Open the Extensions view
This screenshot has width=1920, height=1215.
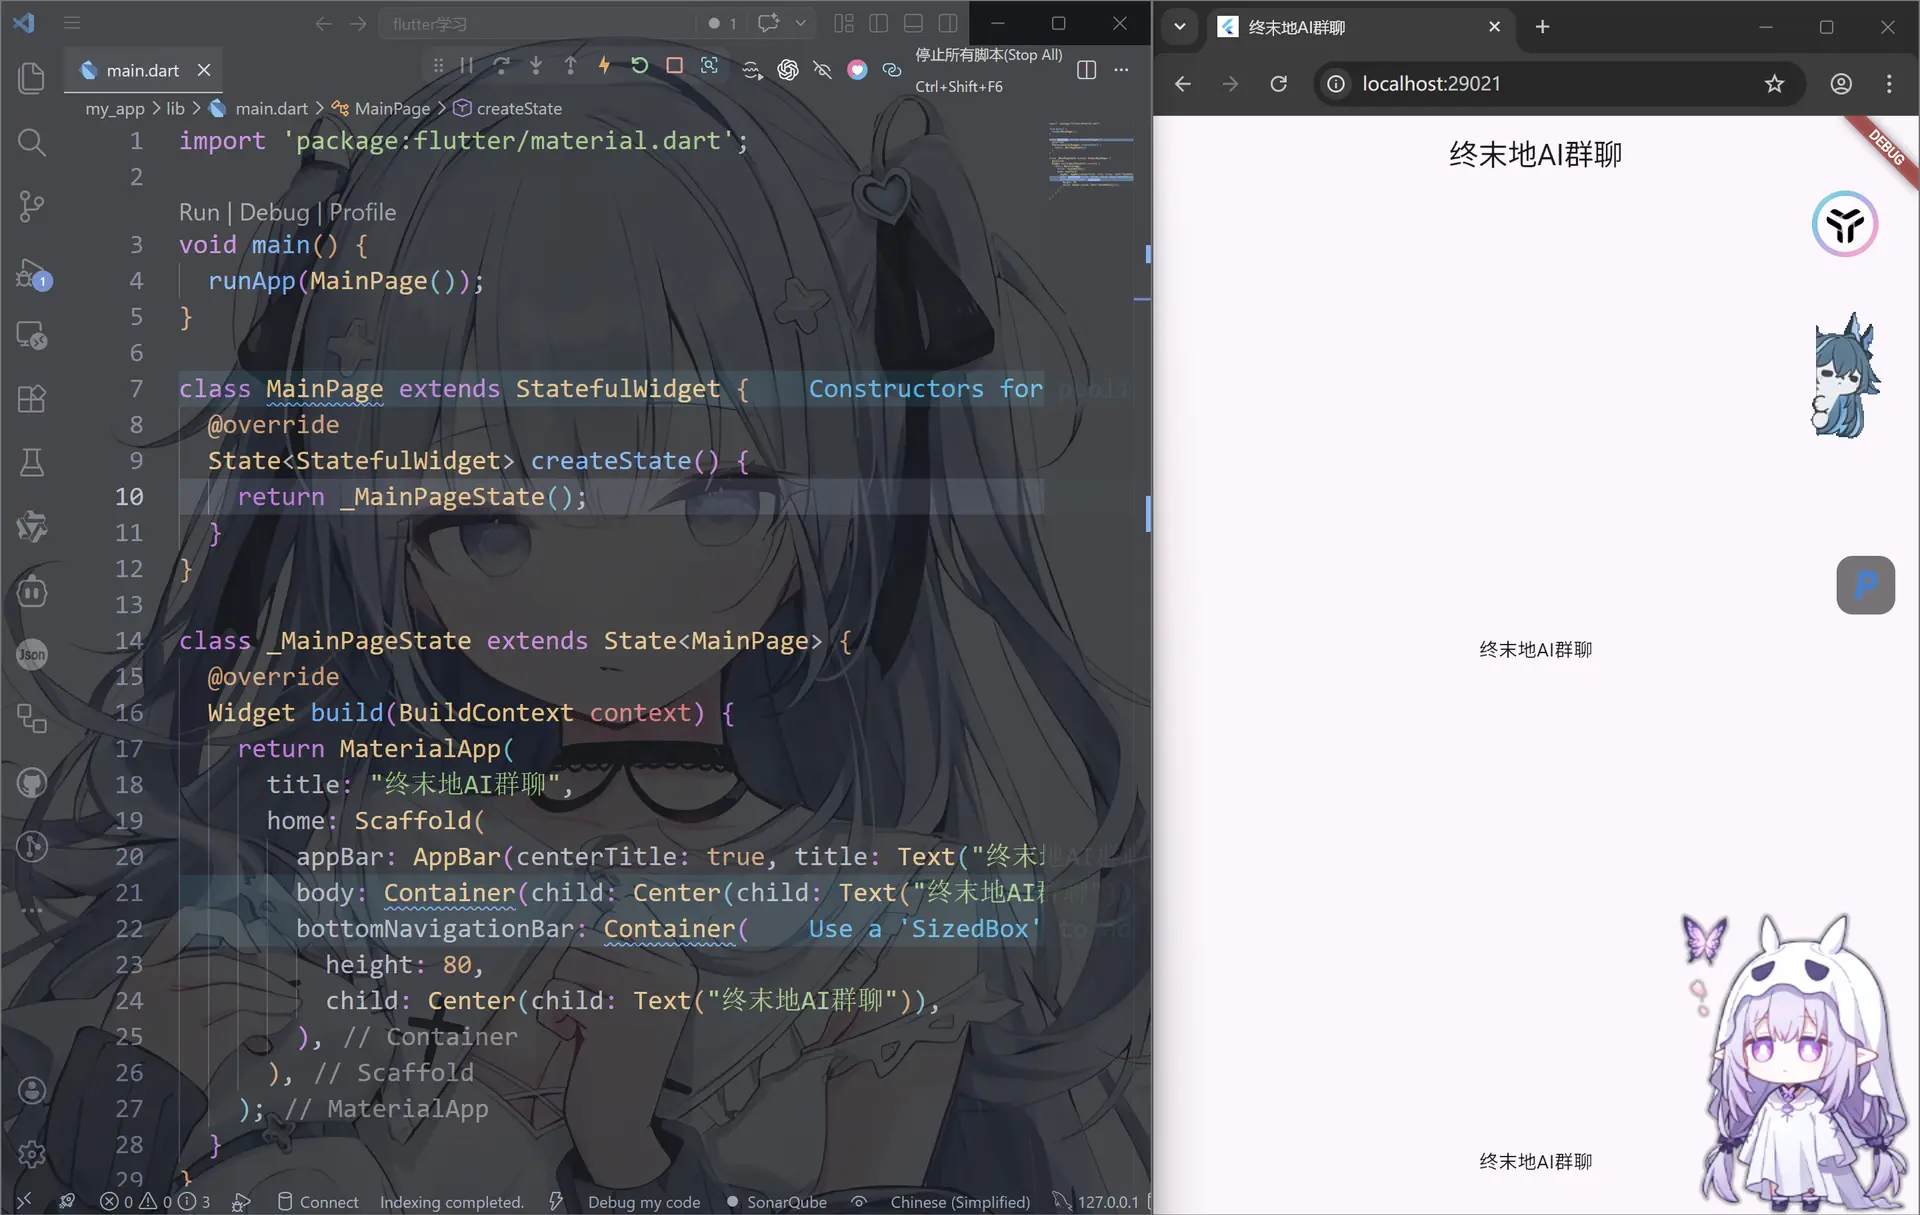[32, 399]
